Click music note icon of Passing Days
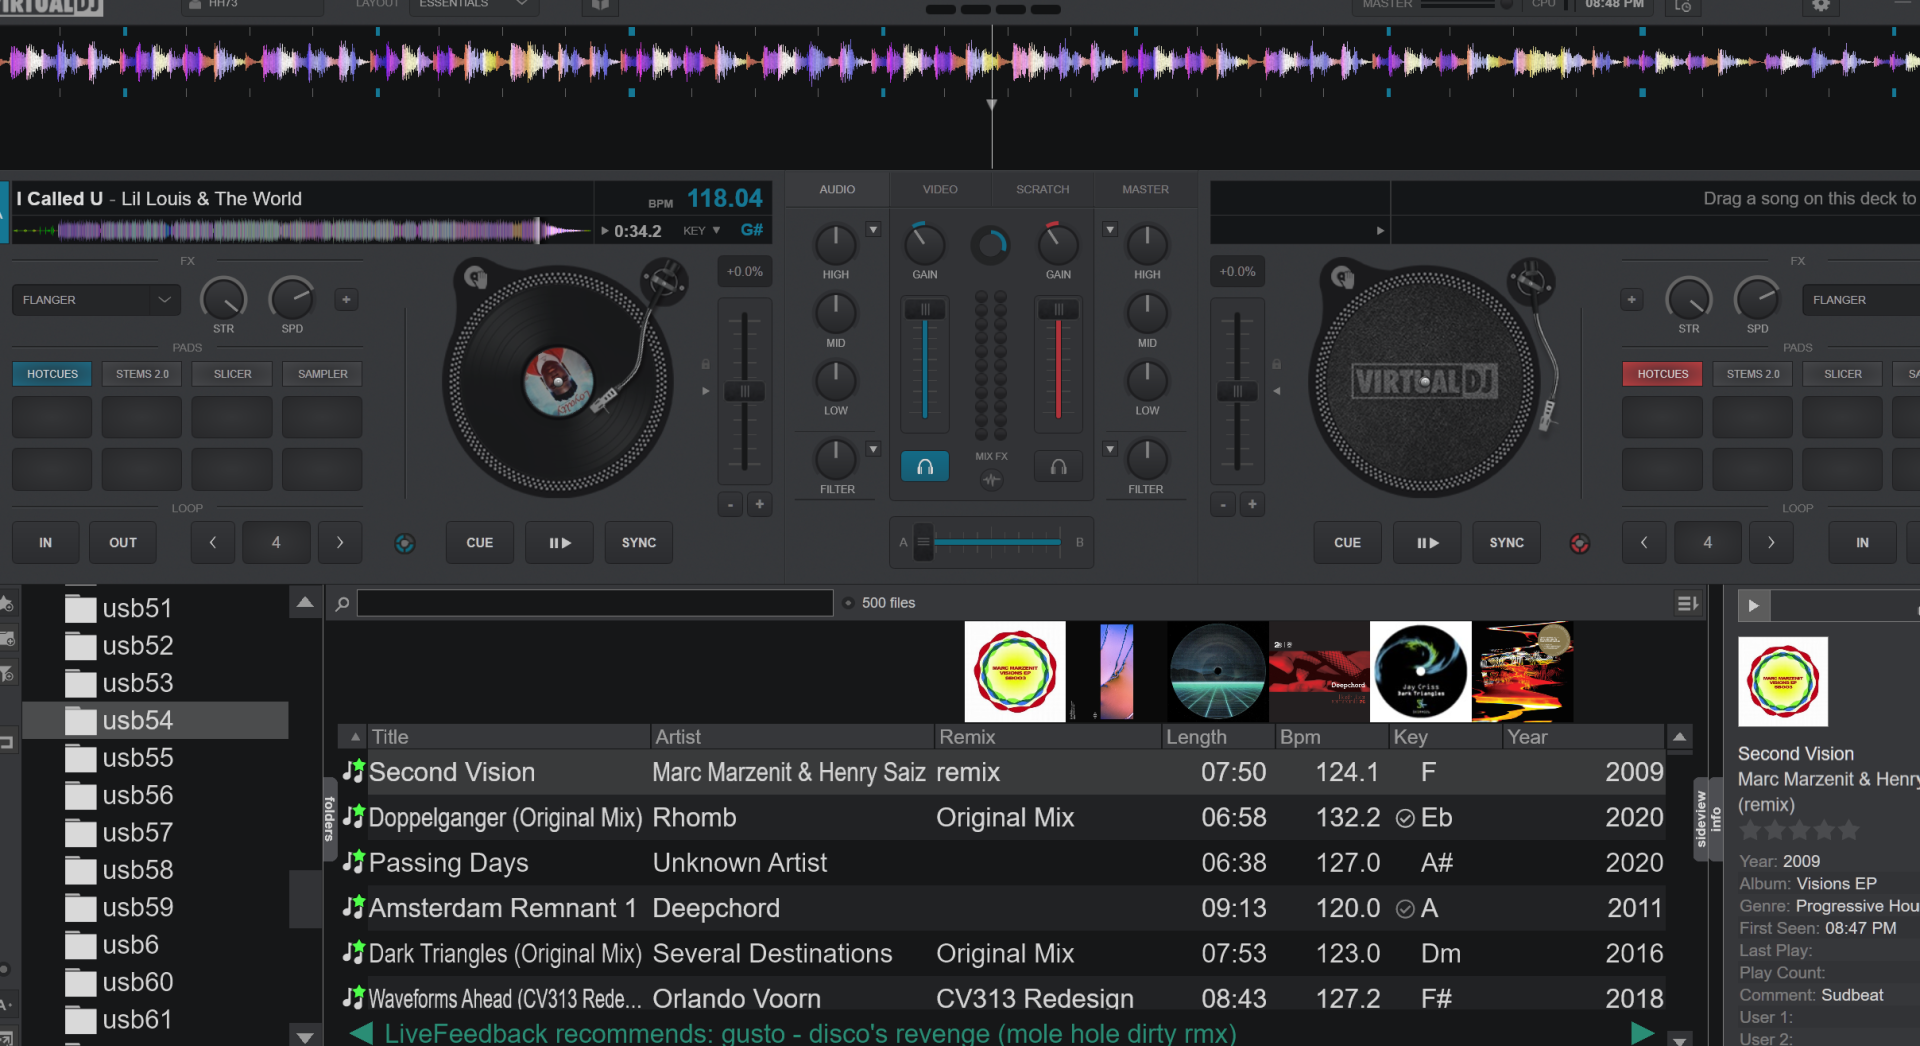This screenshot has width=1920, height=1046. (353, 862)
